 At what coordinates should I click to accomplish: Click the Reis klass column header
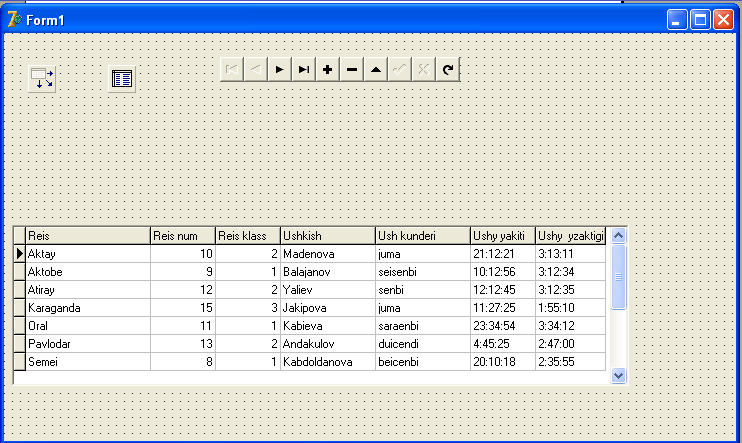tap(248, 236)
